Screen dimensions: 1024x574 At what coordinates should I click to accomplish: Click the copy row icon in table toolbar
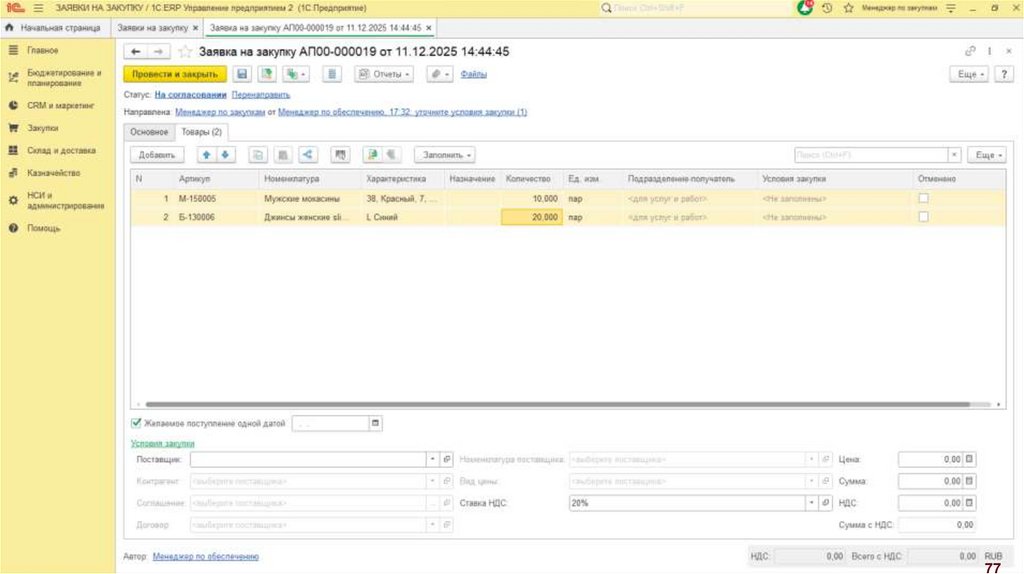click(258, 155)
